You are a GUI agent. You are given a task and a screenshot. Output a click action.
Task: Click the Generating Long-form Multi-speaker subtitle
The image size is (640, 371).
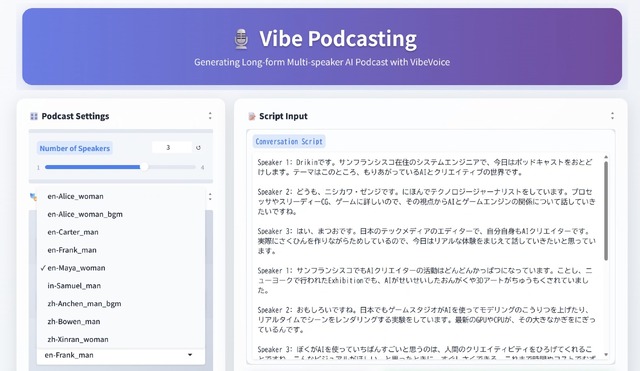pyautogui.click(x=322, y=62)
